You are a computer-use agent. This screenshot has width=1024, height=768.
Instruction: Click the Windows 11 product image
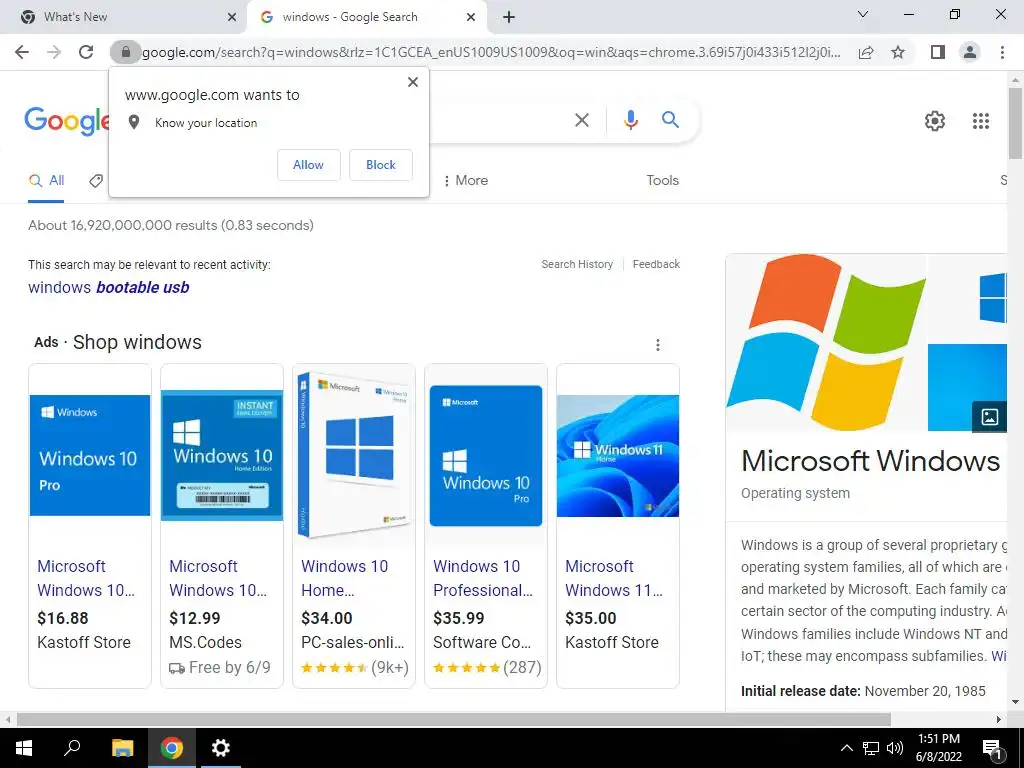pos(618,455)
